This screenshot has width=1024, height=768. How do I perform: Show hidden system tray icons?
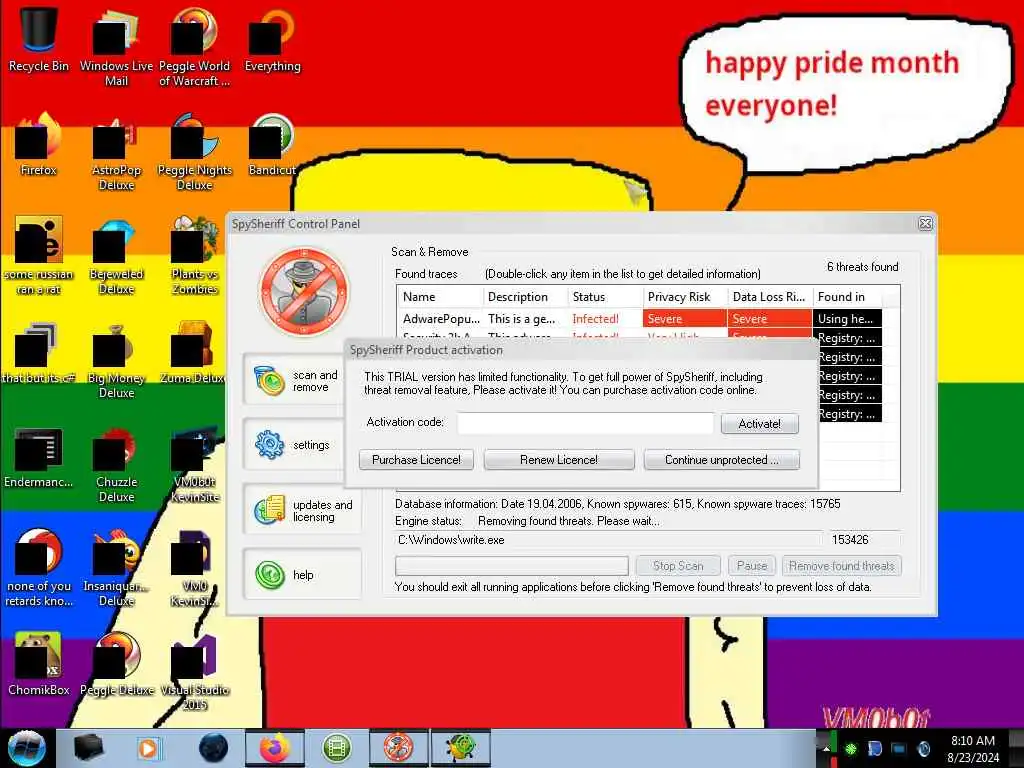click(825, 748)
